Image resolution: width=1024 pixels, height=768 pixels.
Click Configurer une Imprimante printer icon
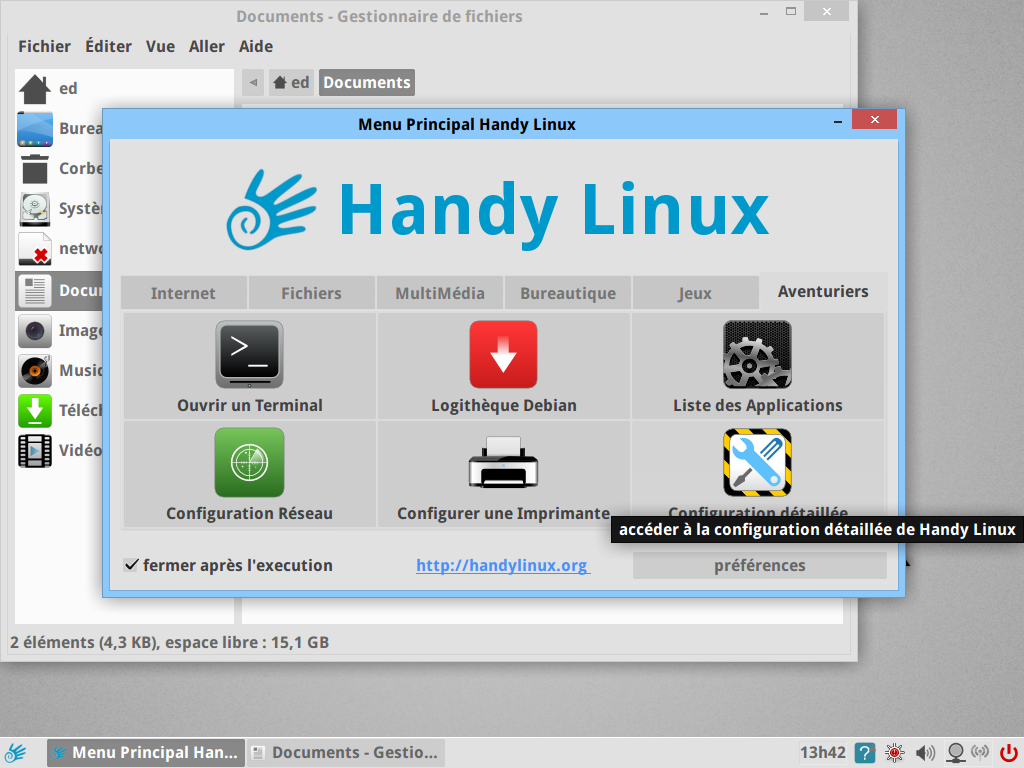[x=504, y=462]
